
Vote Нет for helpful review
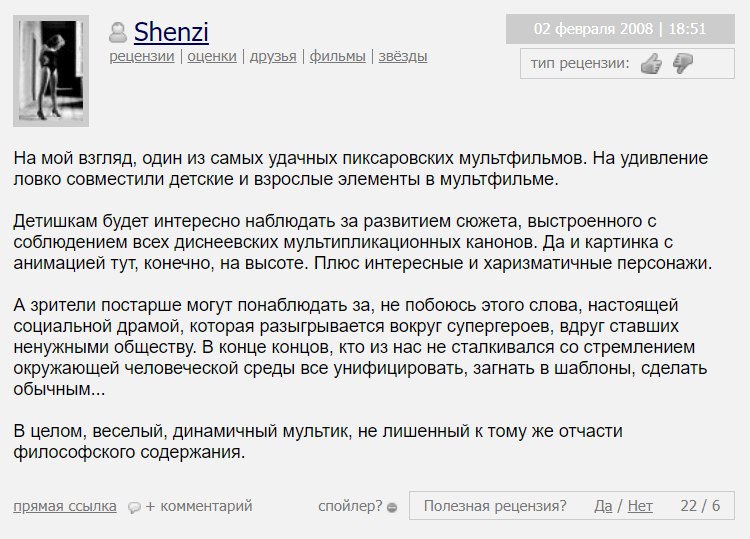(x=640, y=506)
